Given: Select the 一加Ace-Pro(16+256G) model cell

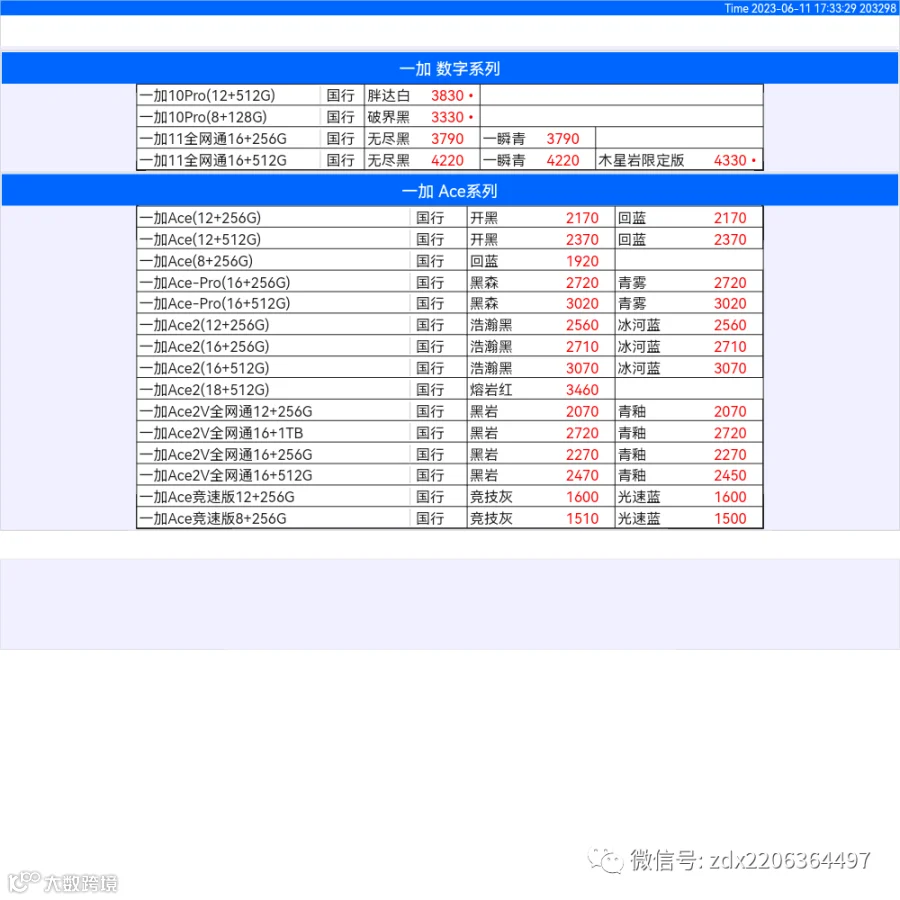Looking at the screenshot, I should click(273, 282).
